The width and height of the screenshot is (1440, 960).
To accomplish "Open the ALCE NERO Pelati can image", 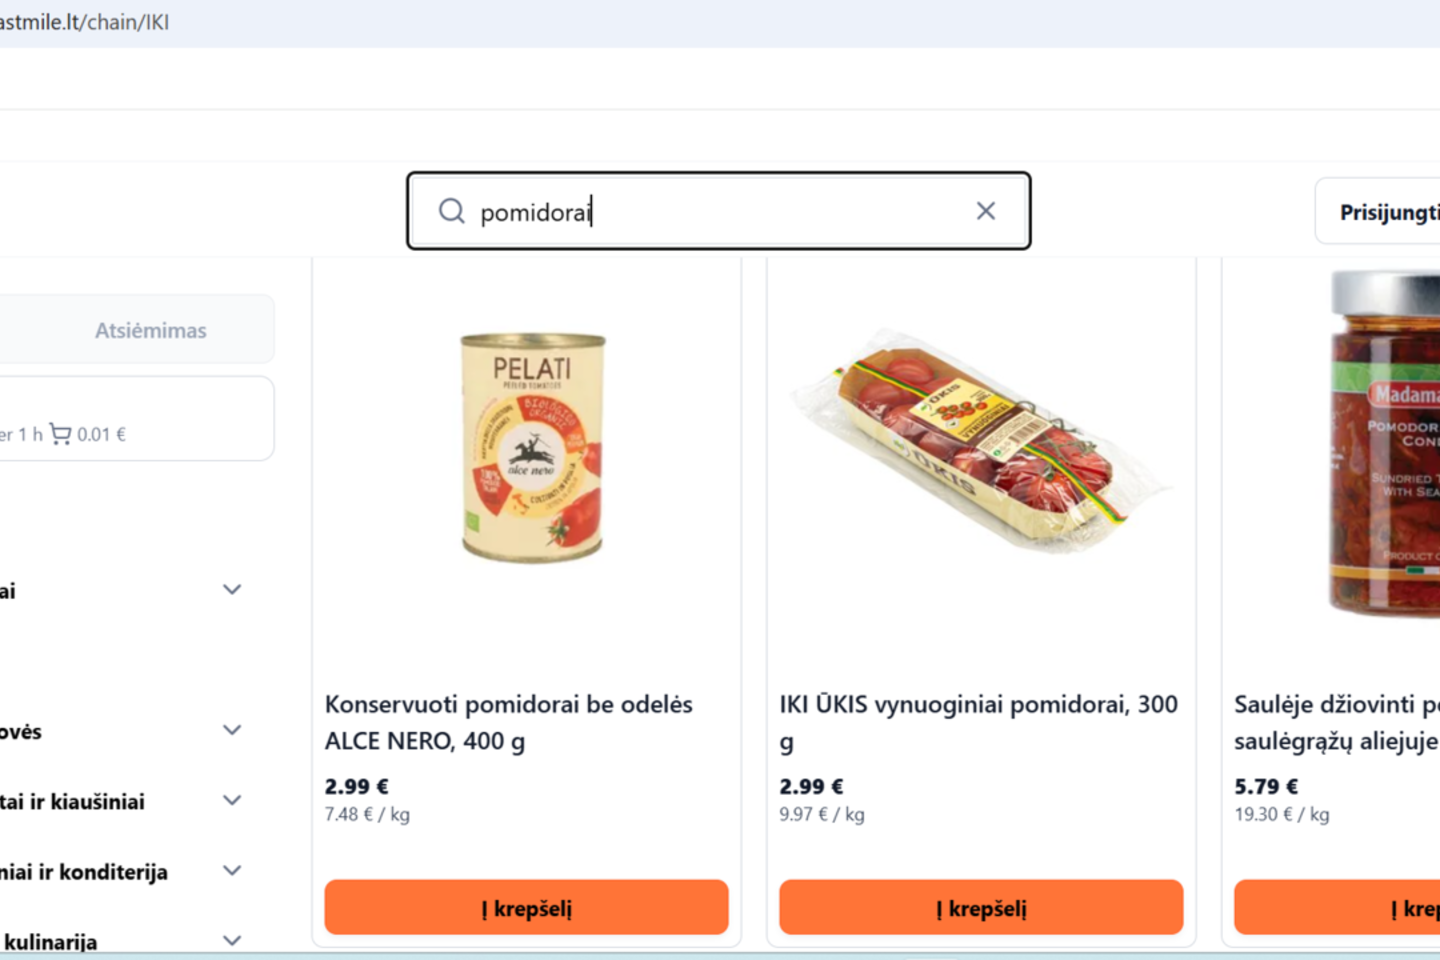I will point(532,446).
